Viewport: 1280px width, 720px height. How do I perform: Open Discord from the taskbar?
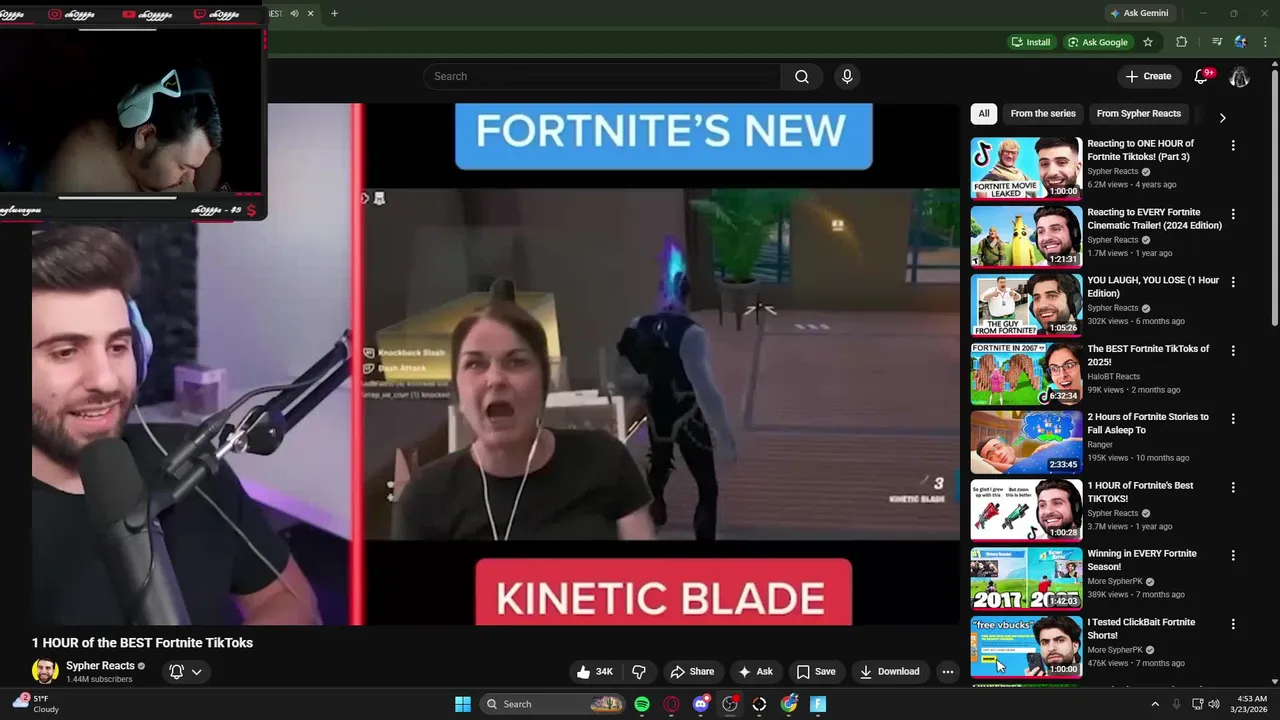[x=701, y=704]
